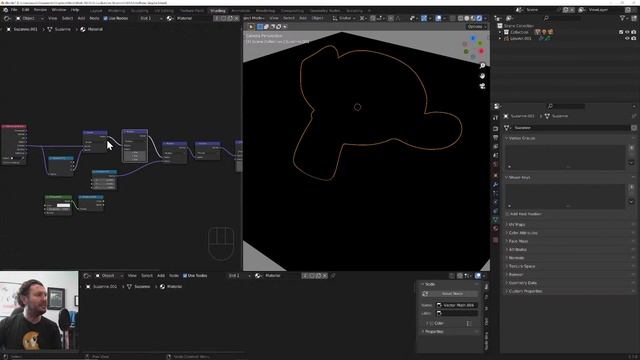
Task: Collapse the Shape Keys panel
Action: coord(570,178)
